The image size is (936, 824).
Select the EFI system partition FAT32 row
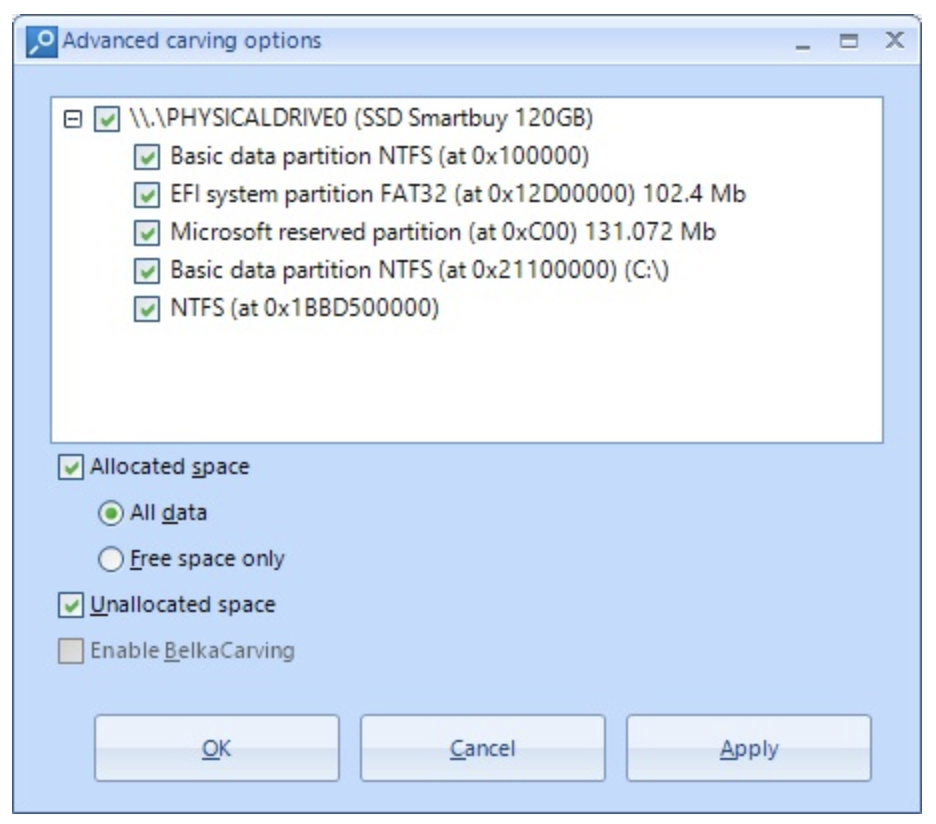point(458,195)
